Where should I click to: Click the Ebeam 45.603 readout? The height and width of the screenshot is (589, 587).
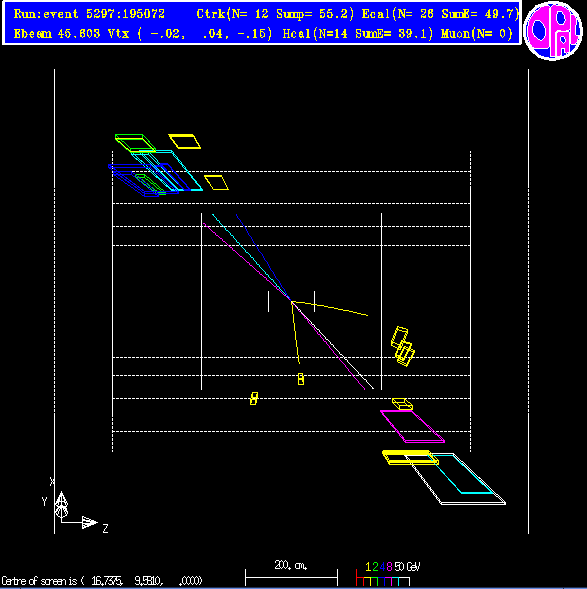57,34
